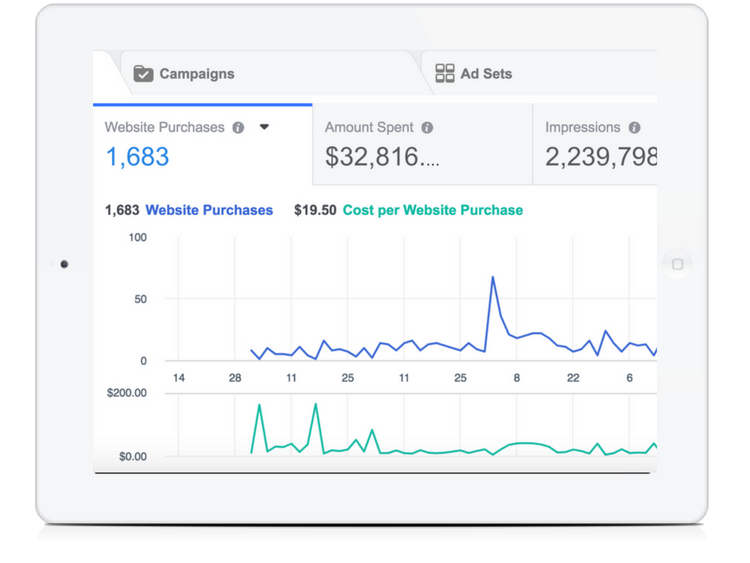Click the highest peak of the blue line
Screen dimensions: 750x563
click(x=493, y=277)
